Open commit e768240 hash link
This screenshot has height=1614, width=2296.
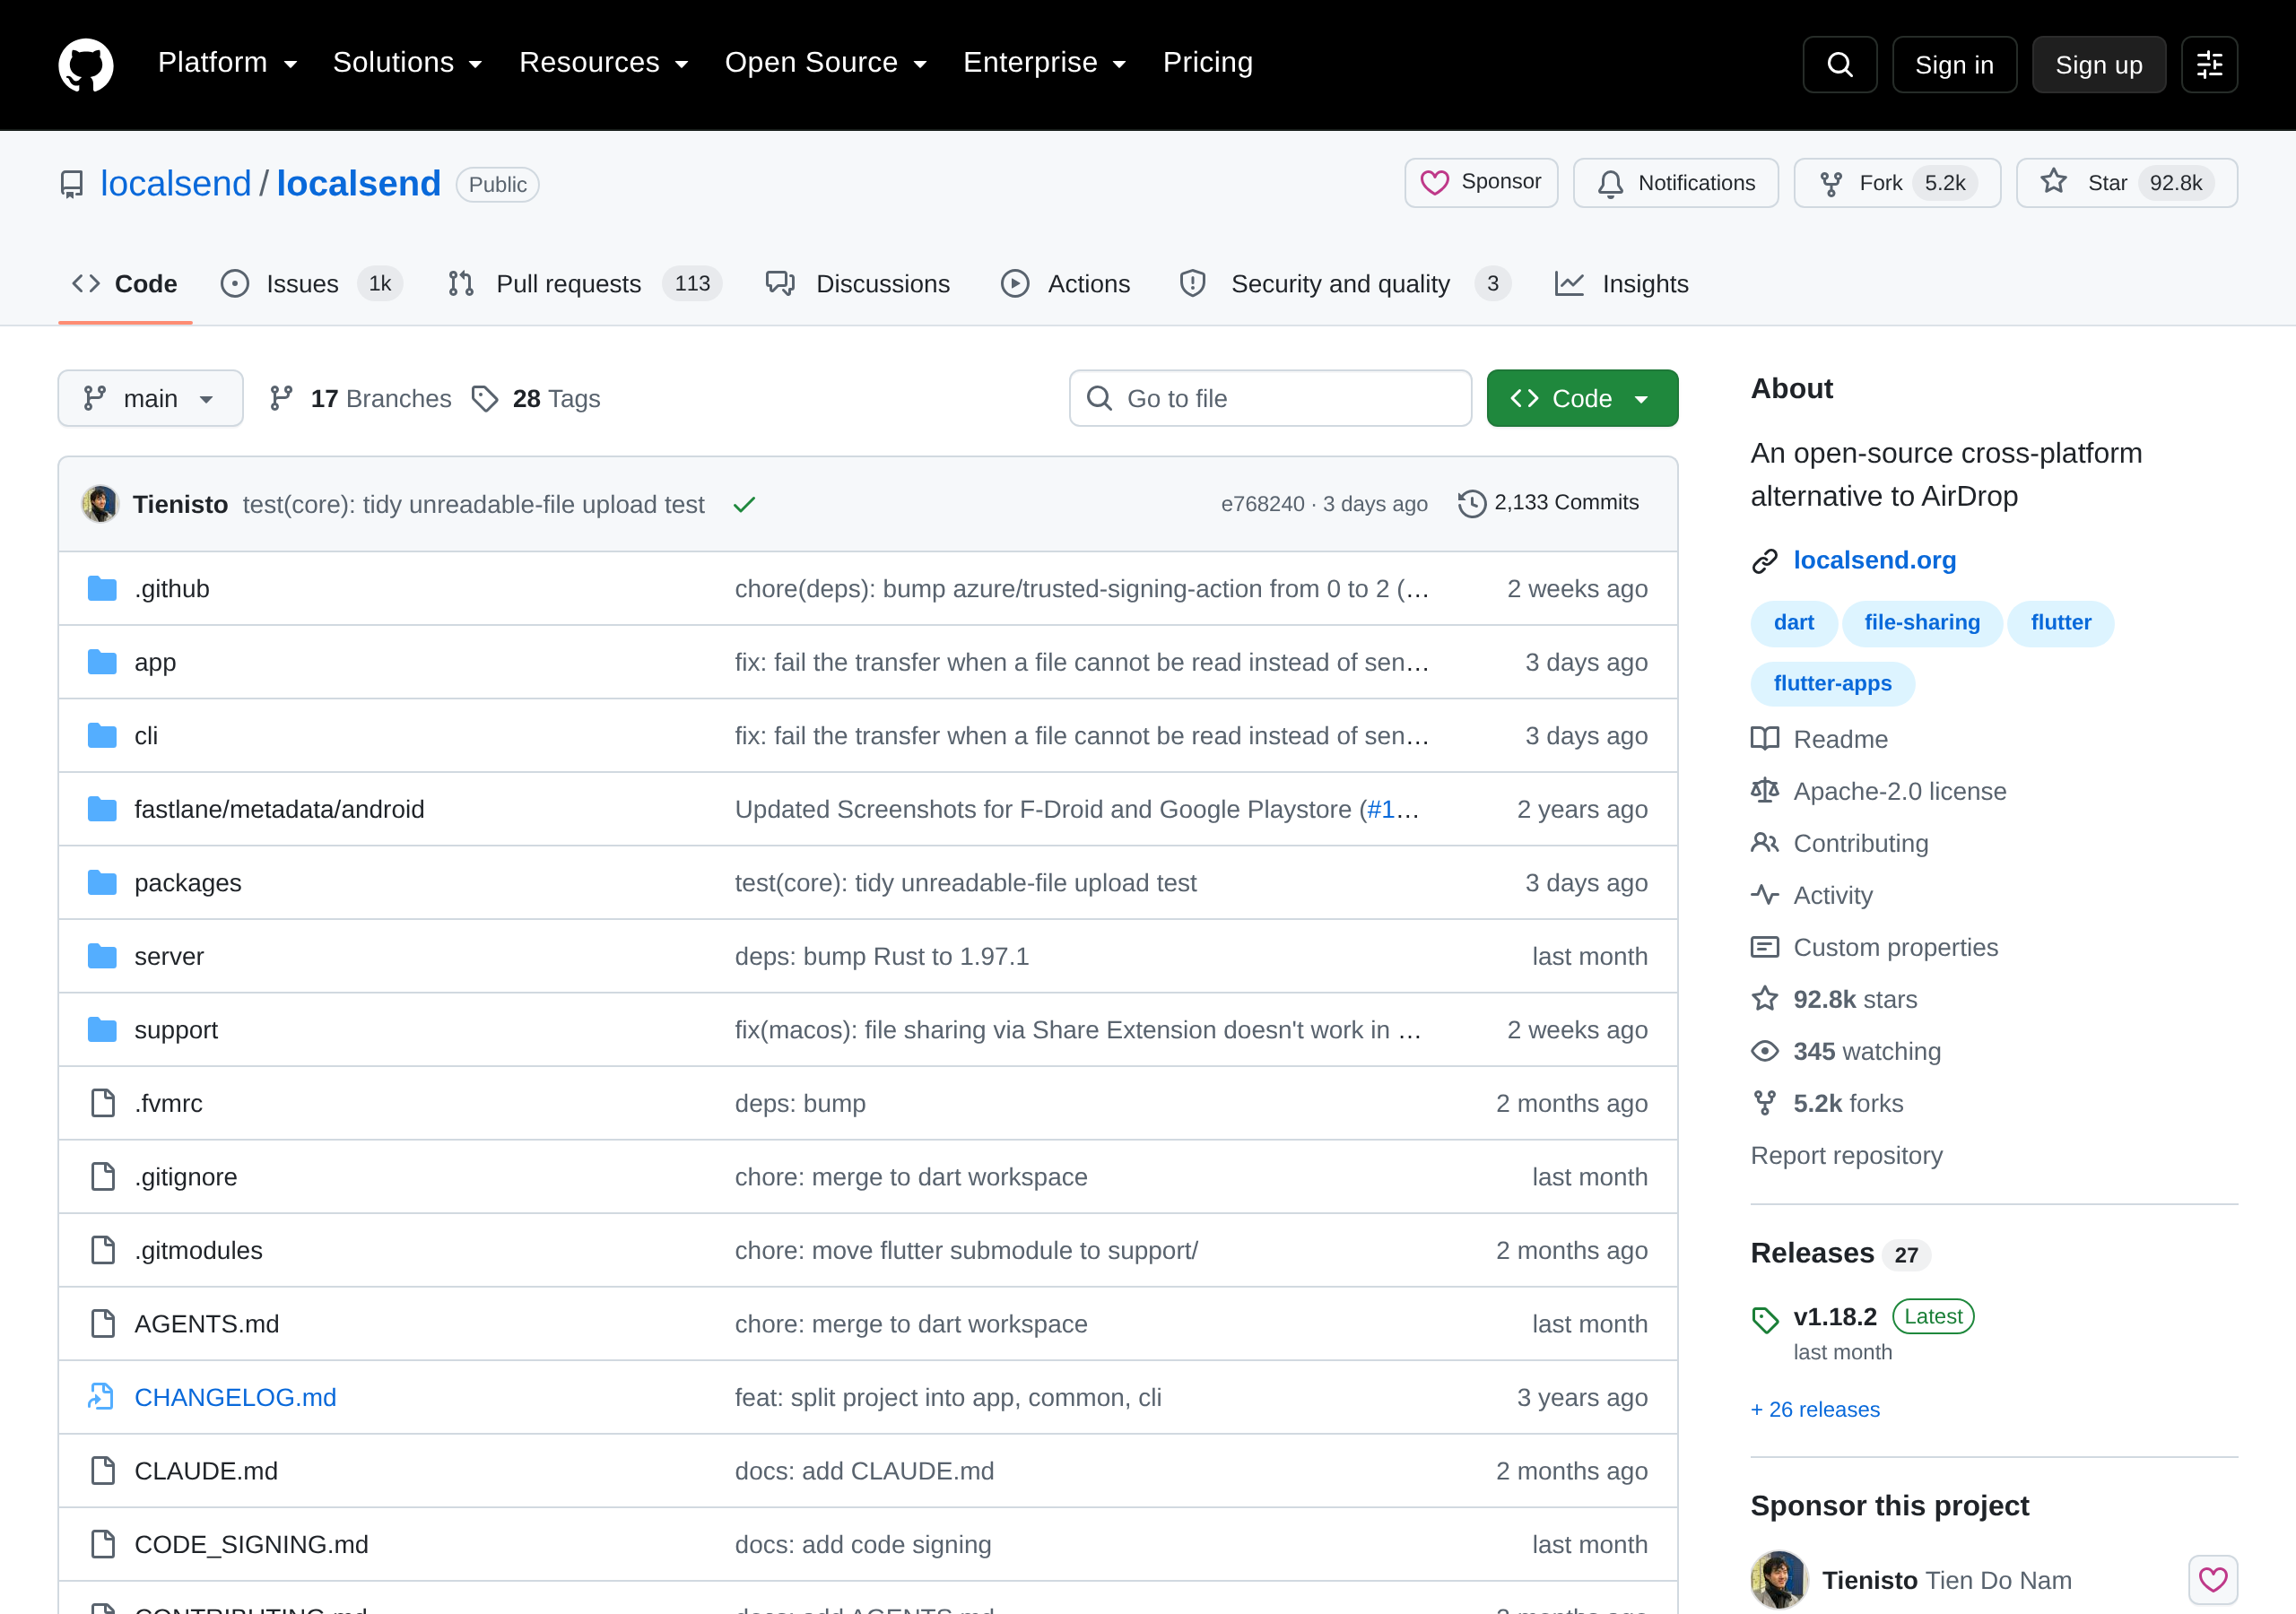point(1262,504)
